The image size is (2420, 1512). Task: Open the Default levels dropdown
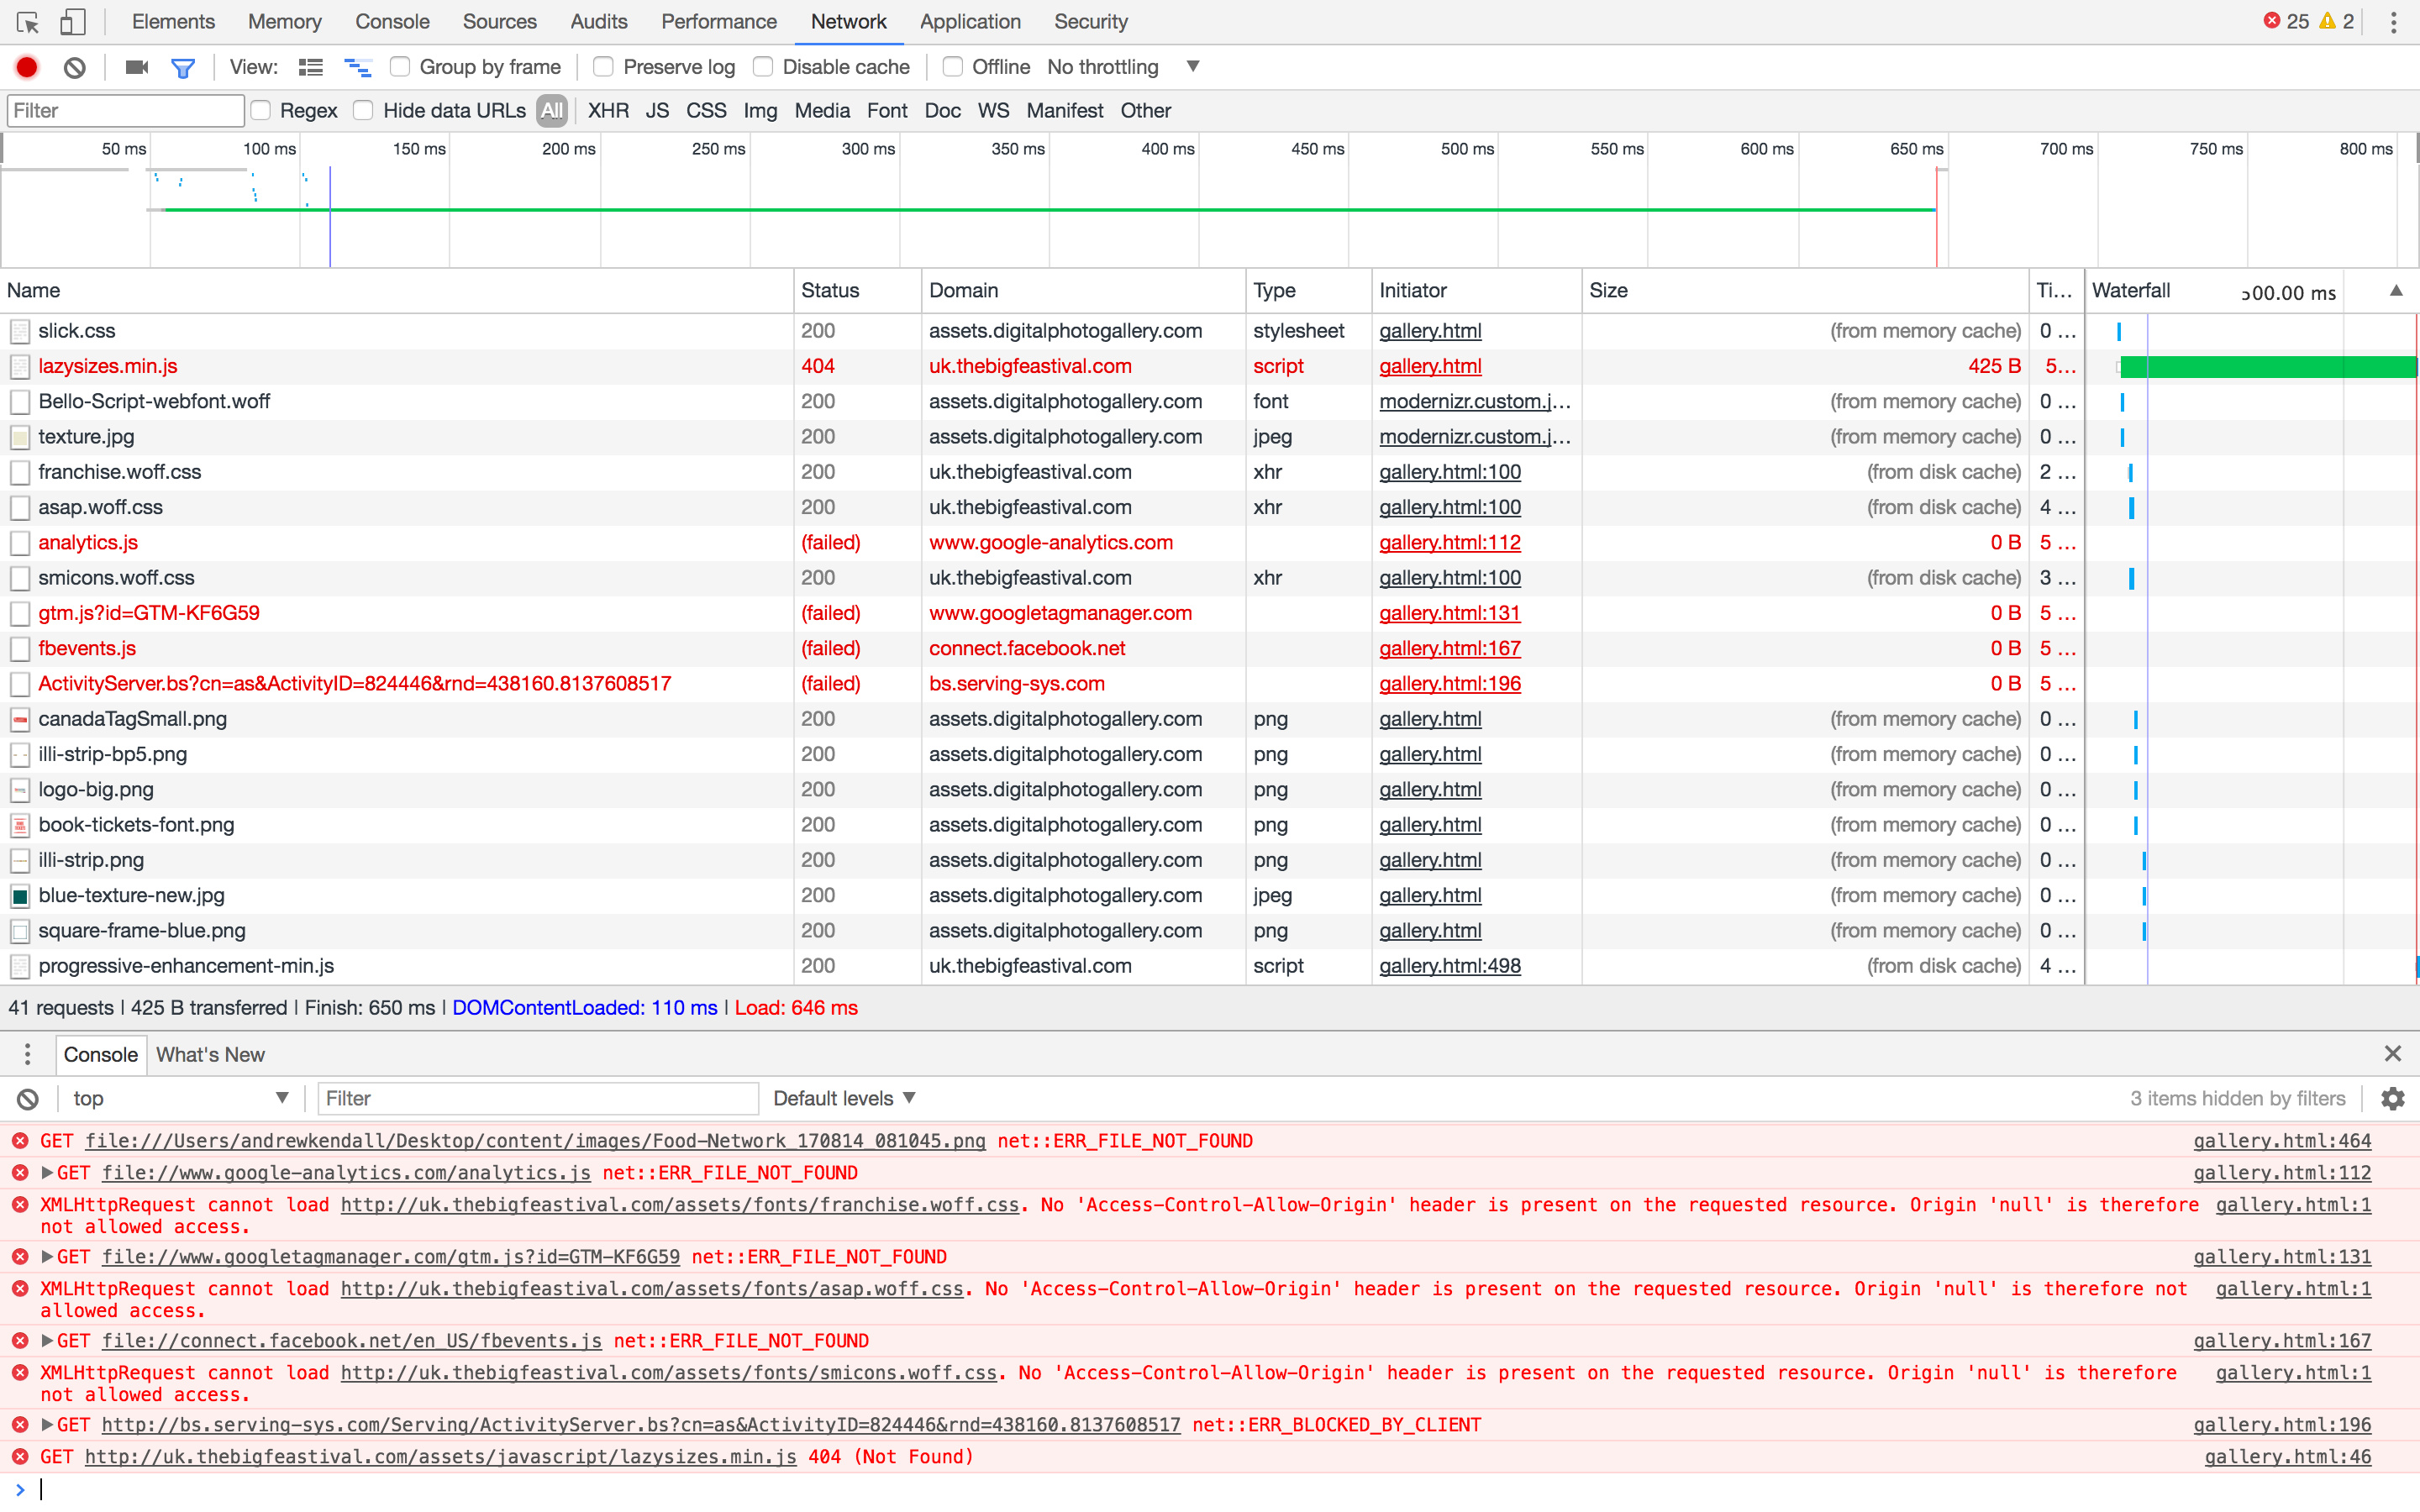[x=845, y=1098]
